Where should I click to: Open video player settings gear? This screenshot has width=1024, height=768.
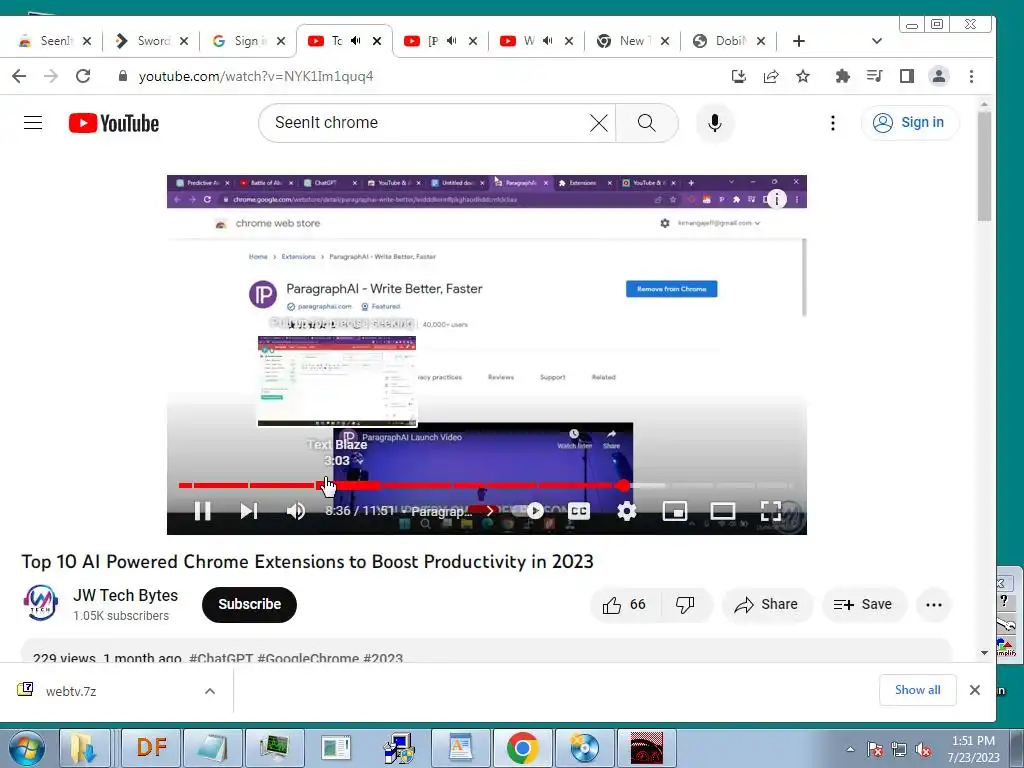click(x=626, y=511)
